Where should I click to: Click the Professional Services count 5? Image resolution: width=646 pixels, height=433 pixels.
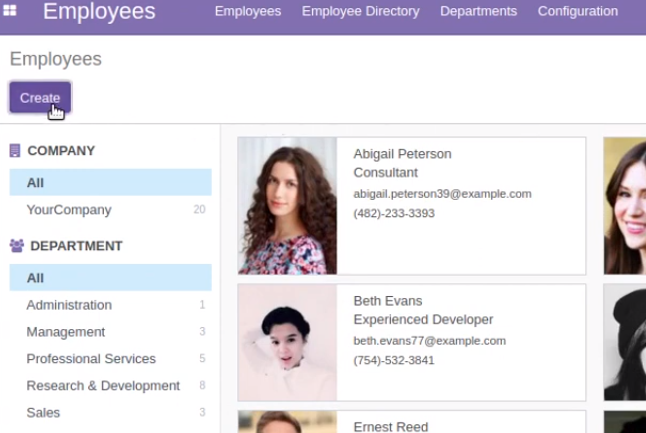[x=202, y=358]
